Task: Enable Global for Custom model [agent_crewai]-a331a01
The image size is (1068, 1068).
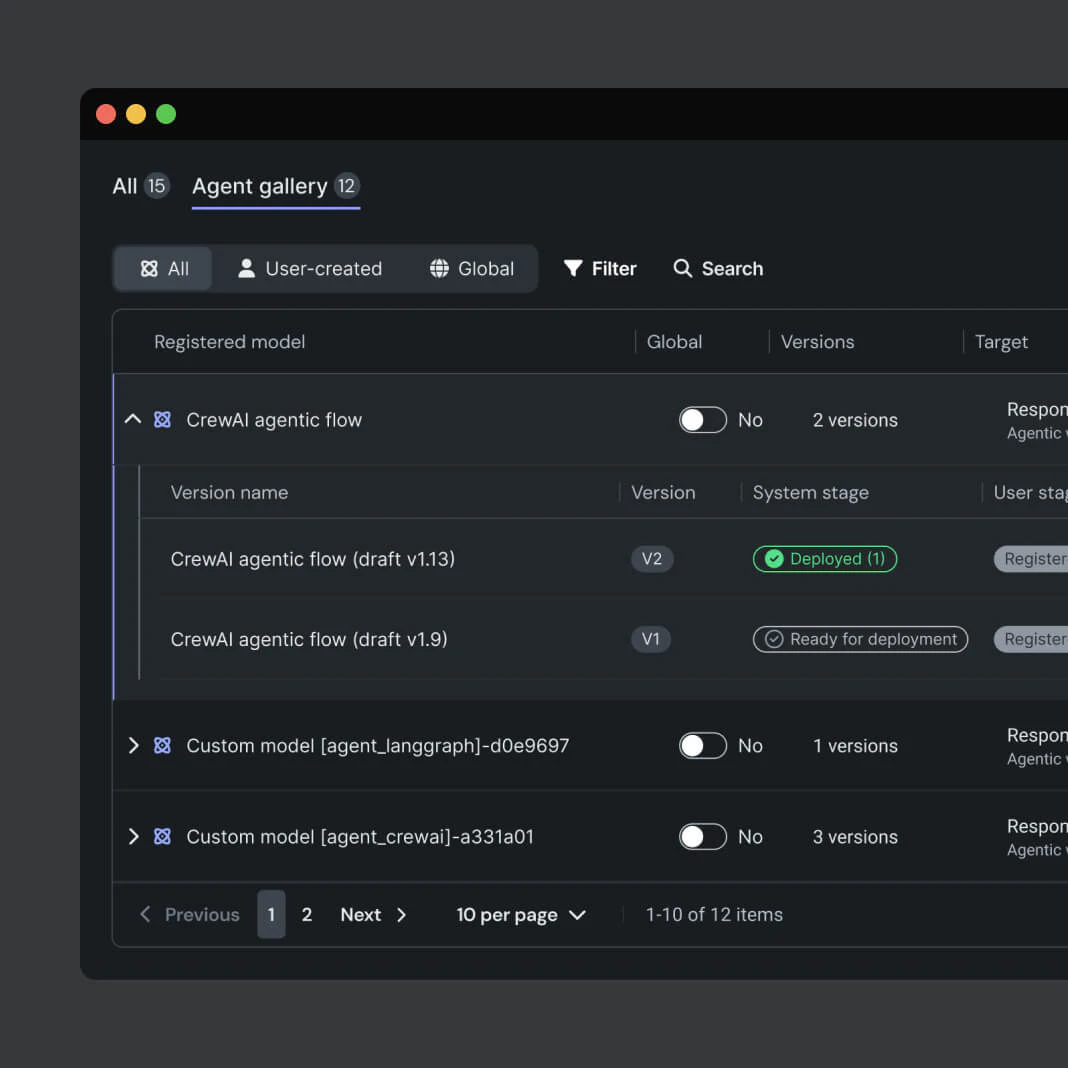Action: pos(702,836)
